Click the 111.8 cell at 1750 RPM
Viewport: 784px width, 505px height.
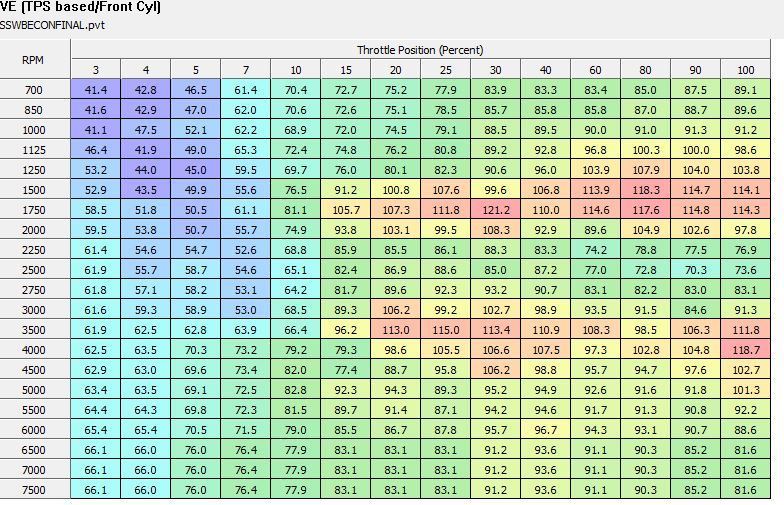(445, 210)
